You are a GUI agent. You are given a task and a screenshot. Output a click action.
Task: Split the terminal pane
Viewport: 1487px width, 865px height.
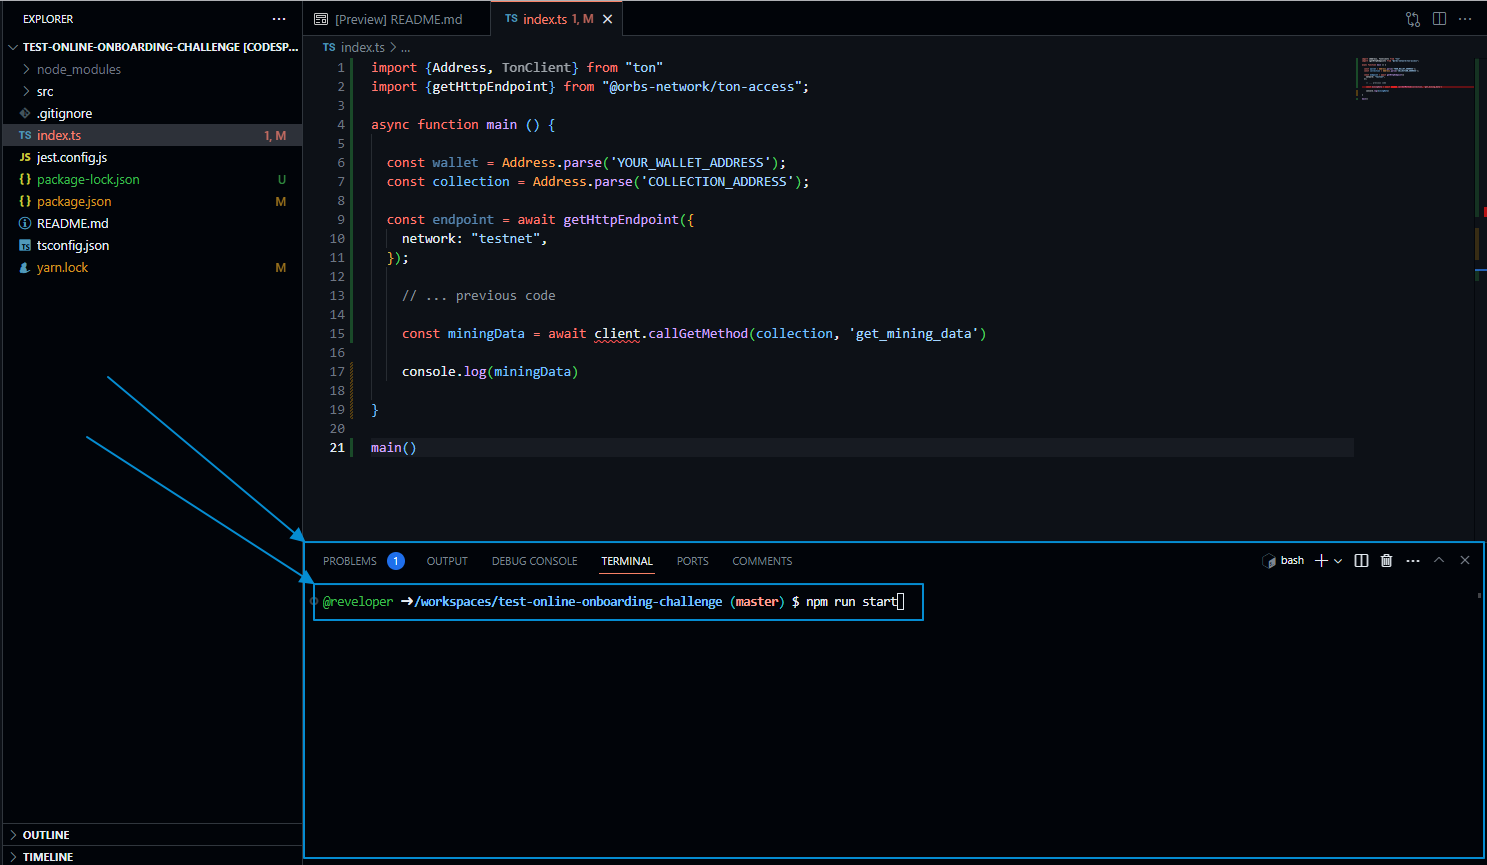pos(1361,560)
